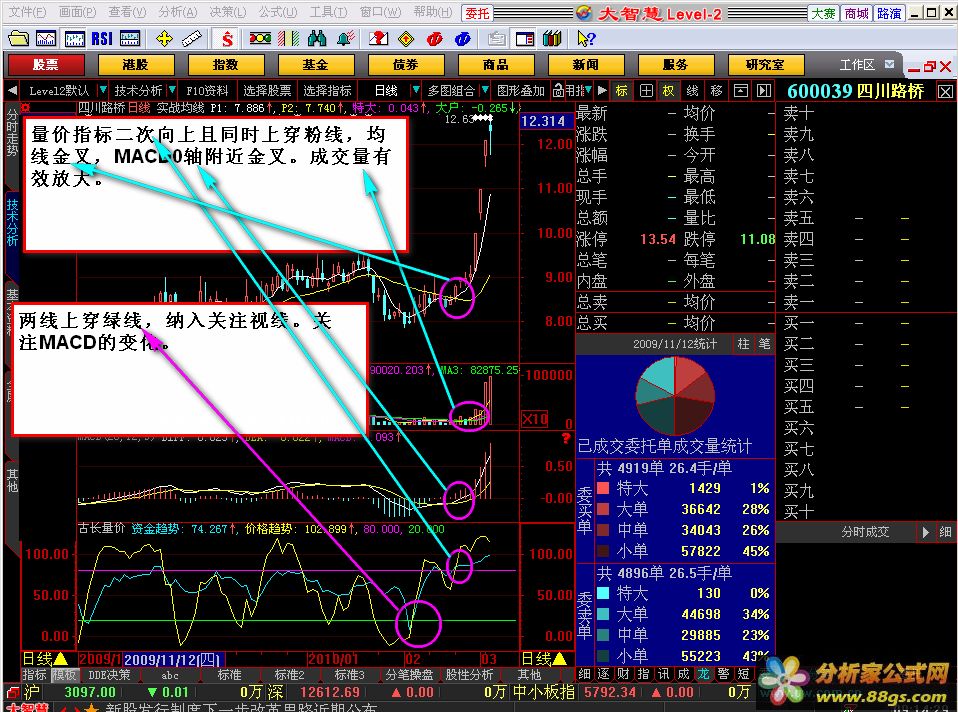Select the 分笔操盘 bottom tab
958x712 pixels.
tap(409, 675)
